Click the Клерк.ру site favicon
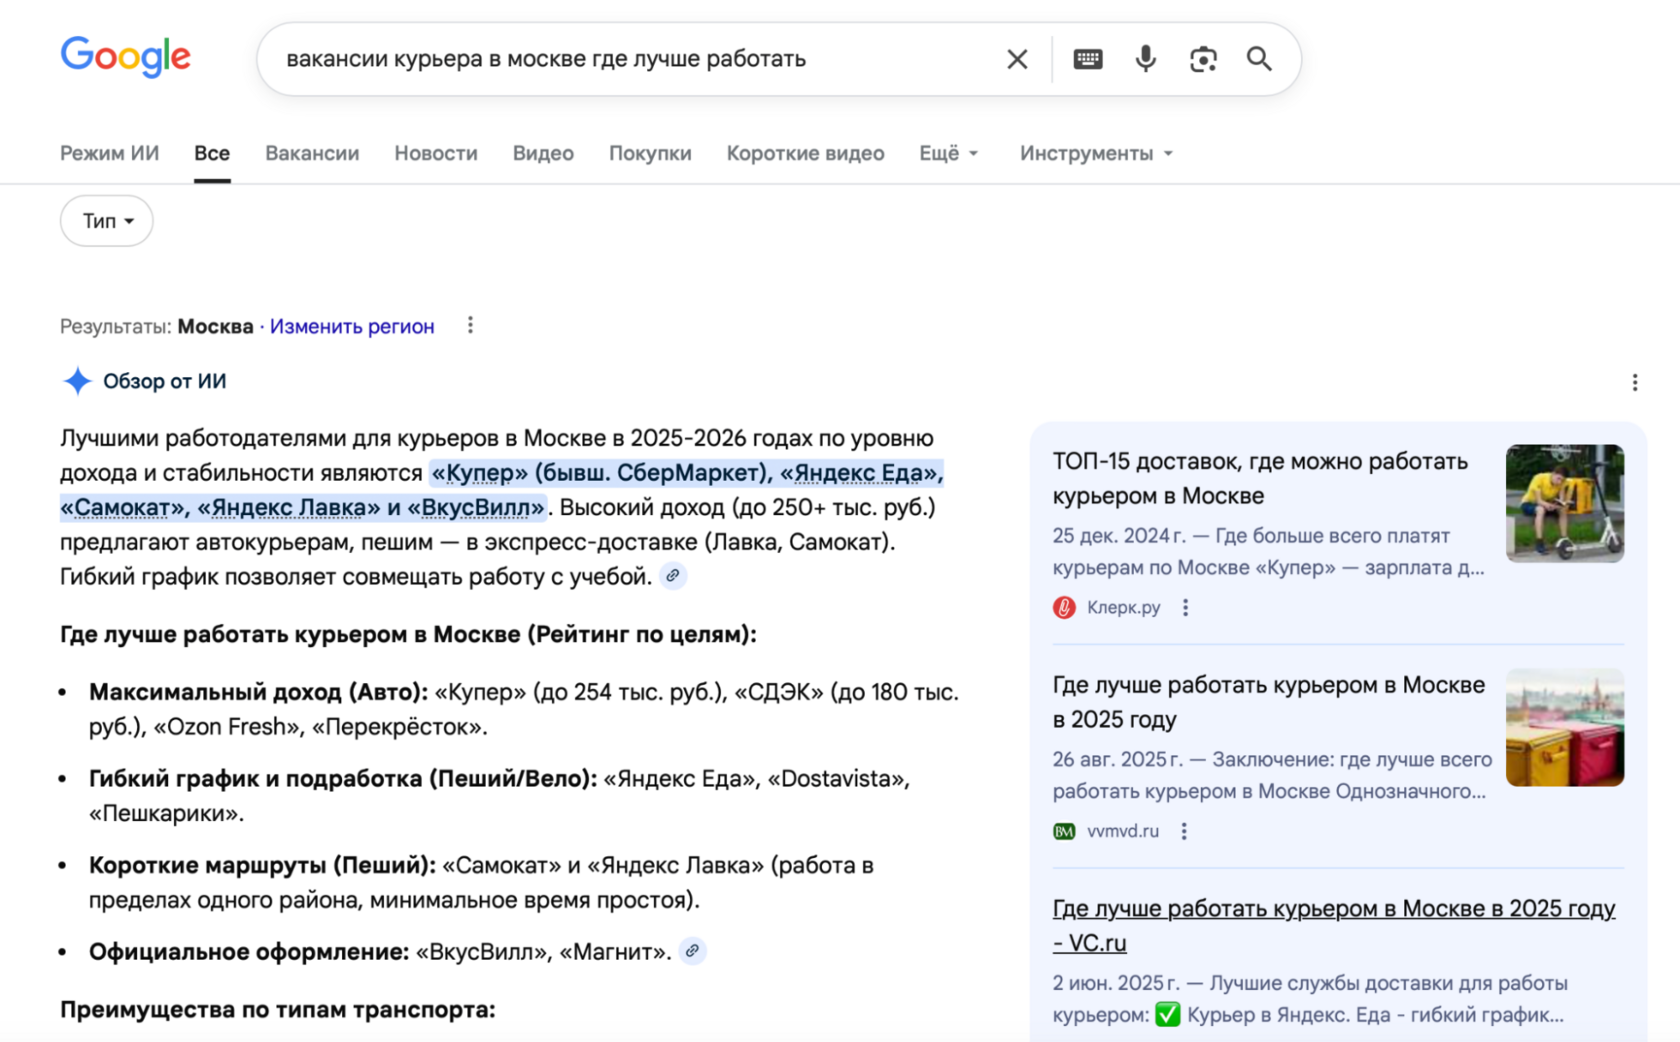This screenshot has width=1680, height=1042. coord(1064,607)
